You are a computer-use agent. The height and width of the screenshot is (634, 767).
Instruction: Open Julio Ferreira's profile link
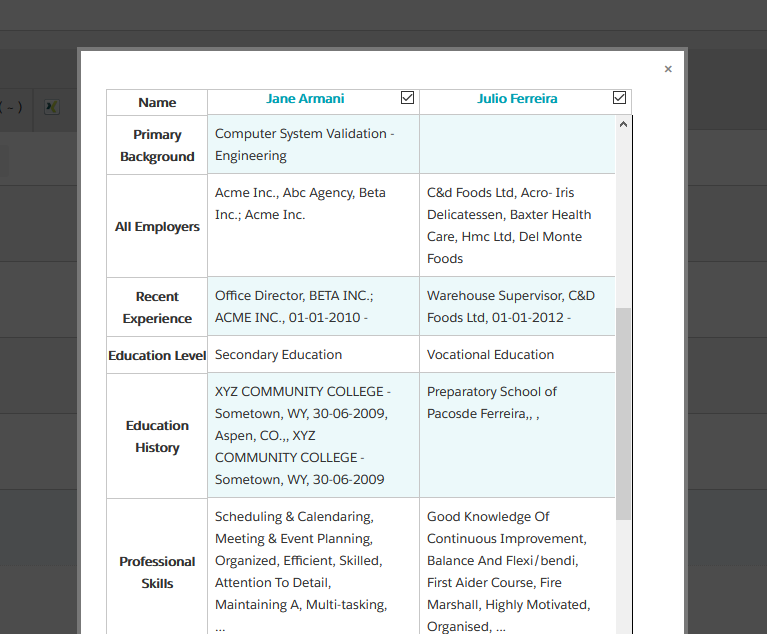[x=517, y=99]
